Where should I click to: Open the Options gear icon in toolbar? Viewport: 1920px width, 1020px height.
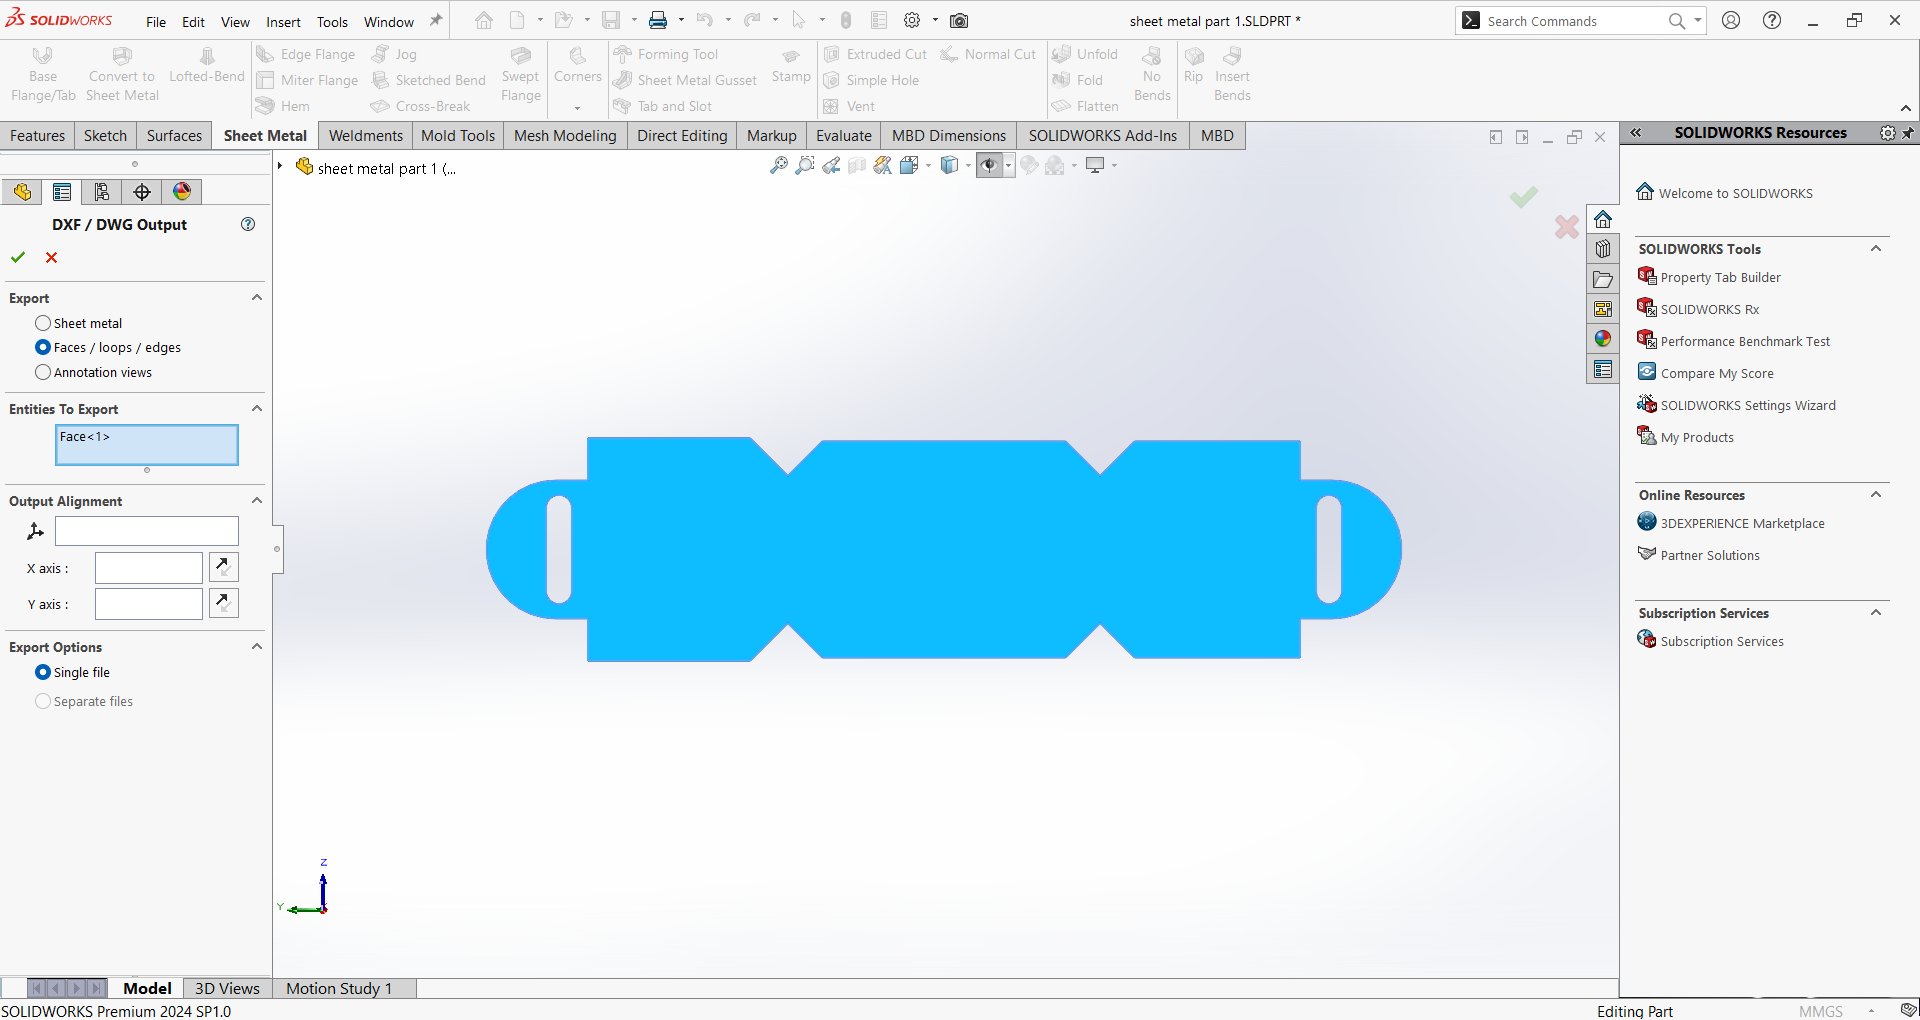pyautogui.click(x=912, y=20)
